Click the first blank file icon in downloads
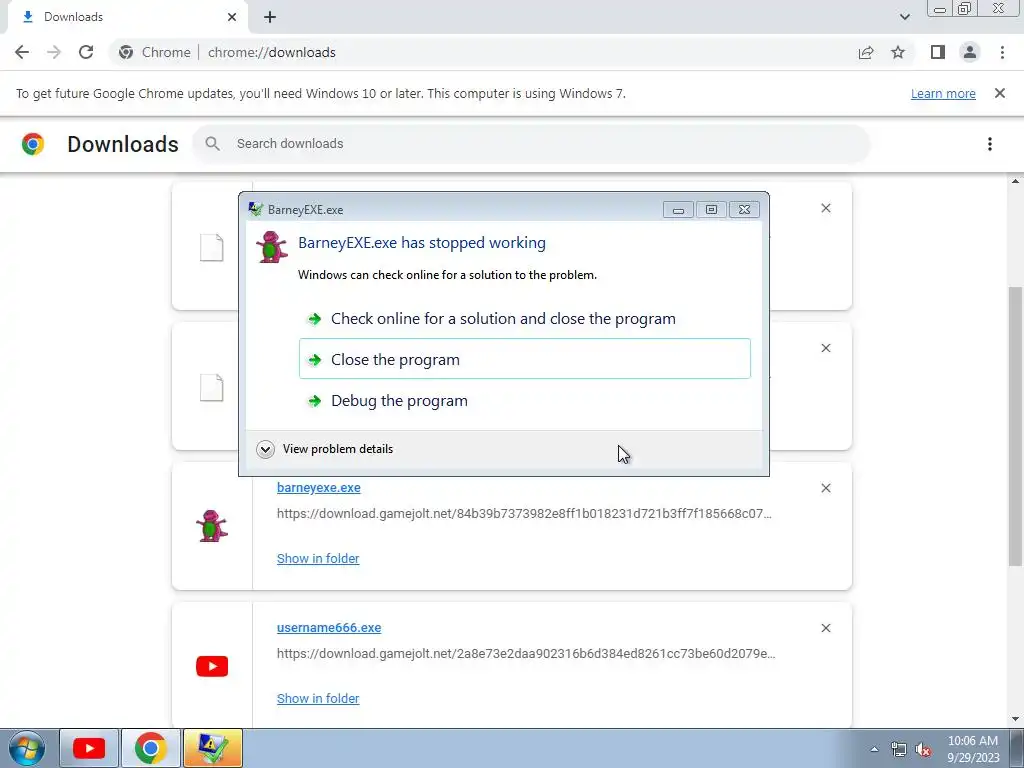 click(212, 248)
